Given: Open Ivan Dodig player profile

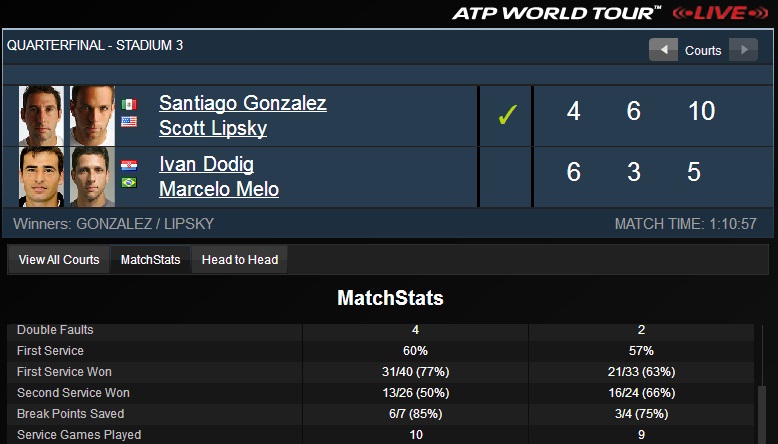Looking at the screenshot, I should pyautogui.click(x=206, y=164).
